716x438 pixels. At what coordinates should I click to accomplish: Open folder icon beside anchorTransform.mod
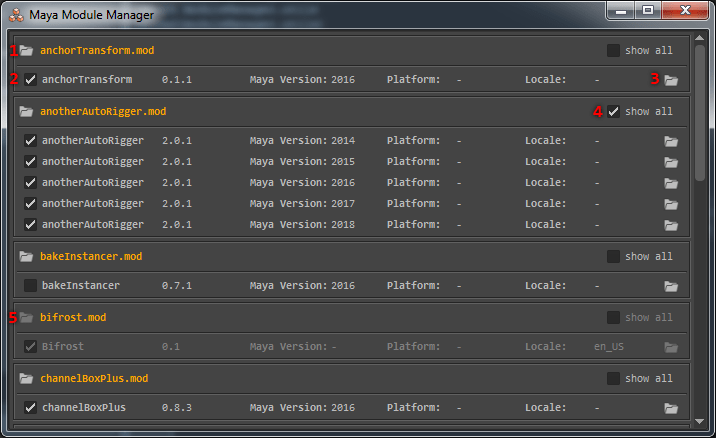pyautogui.click(x=26, y=50)
